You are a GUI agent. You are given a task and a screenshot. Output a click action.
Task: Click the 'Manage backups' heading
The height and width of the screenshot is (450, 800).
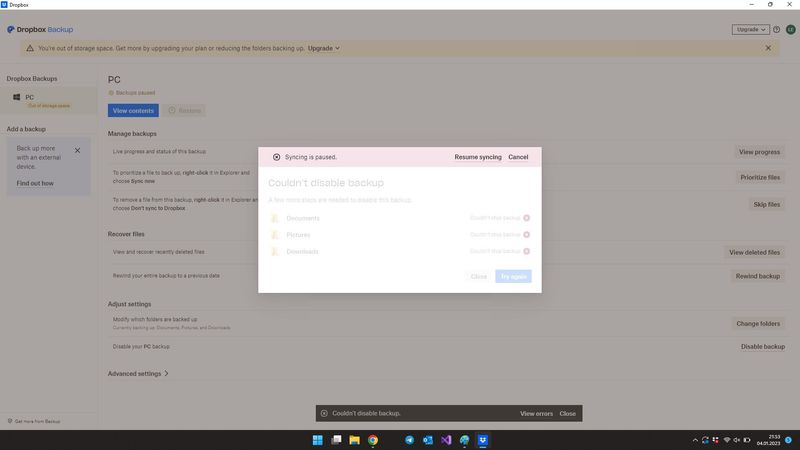tap(132, 134)
